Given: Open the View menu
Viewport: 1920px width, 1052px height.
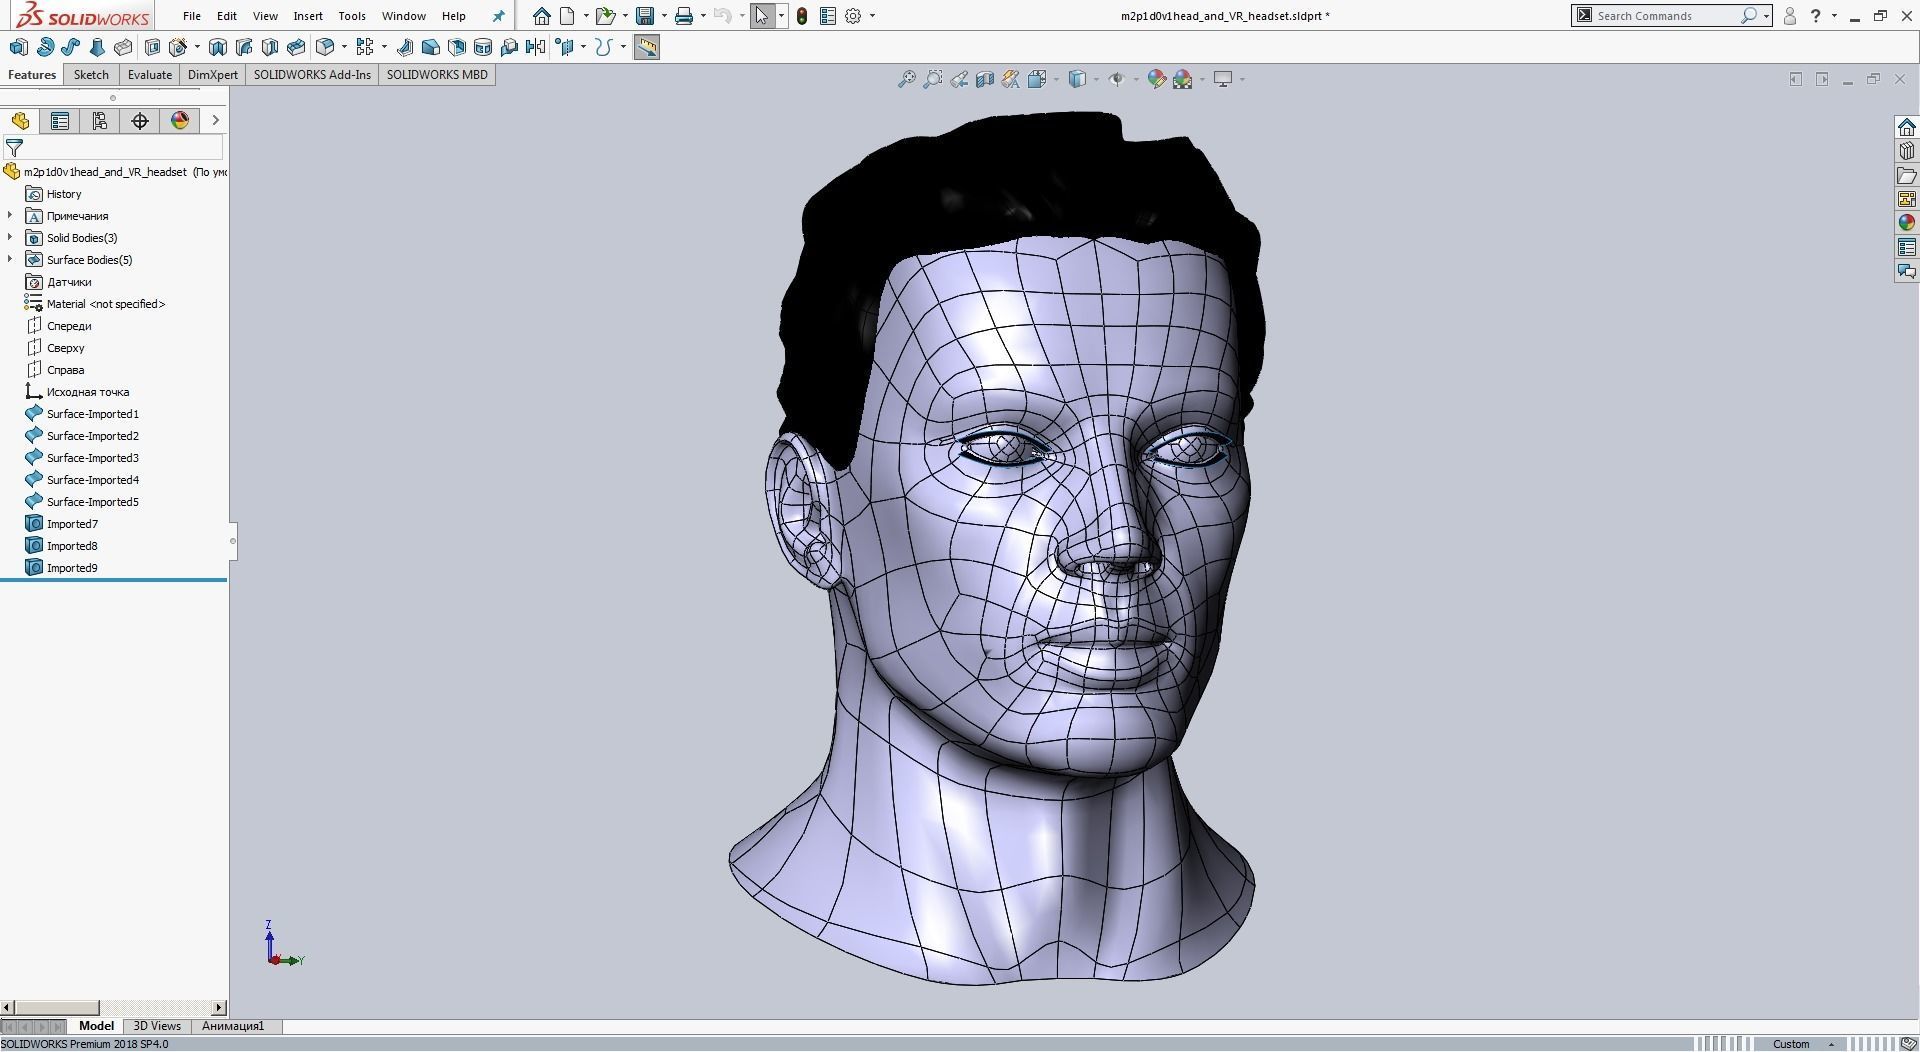Looking at the screenshot, I should tap(265, 16).
